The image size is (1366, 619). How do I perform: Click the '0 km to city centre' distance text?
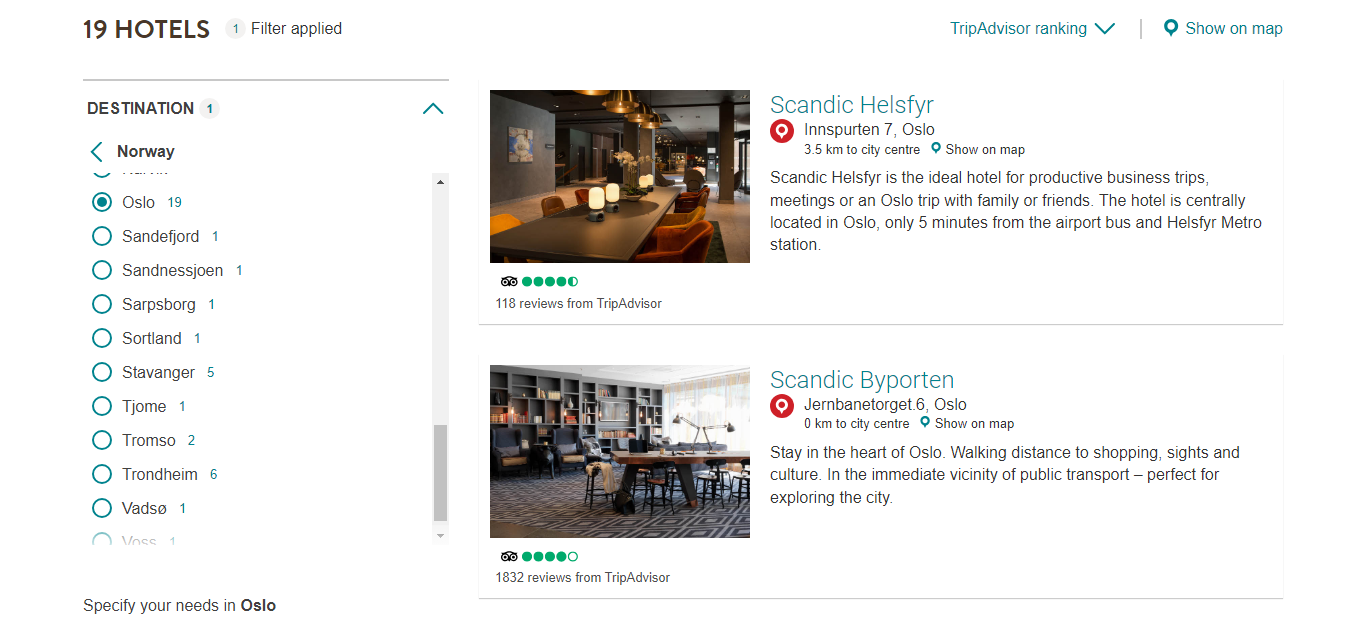pos(857,423)
